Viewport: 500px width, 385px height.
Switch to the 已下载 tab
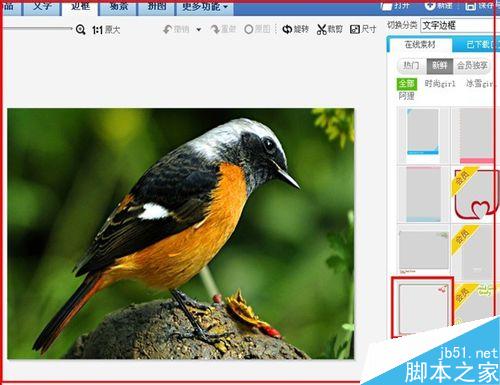click(x=477, y=45)
